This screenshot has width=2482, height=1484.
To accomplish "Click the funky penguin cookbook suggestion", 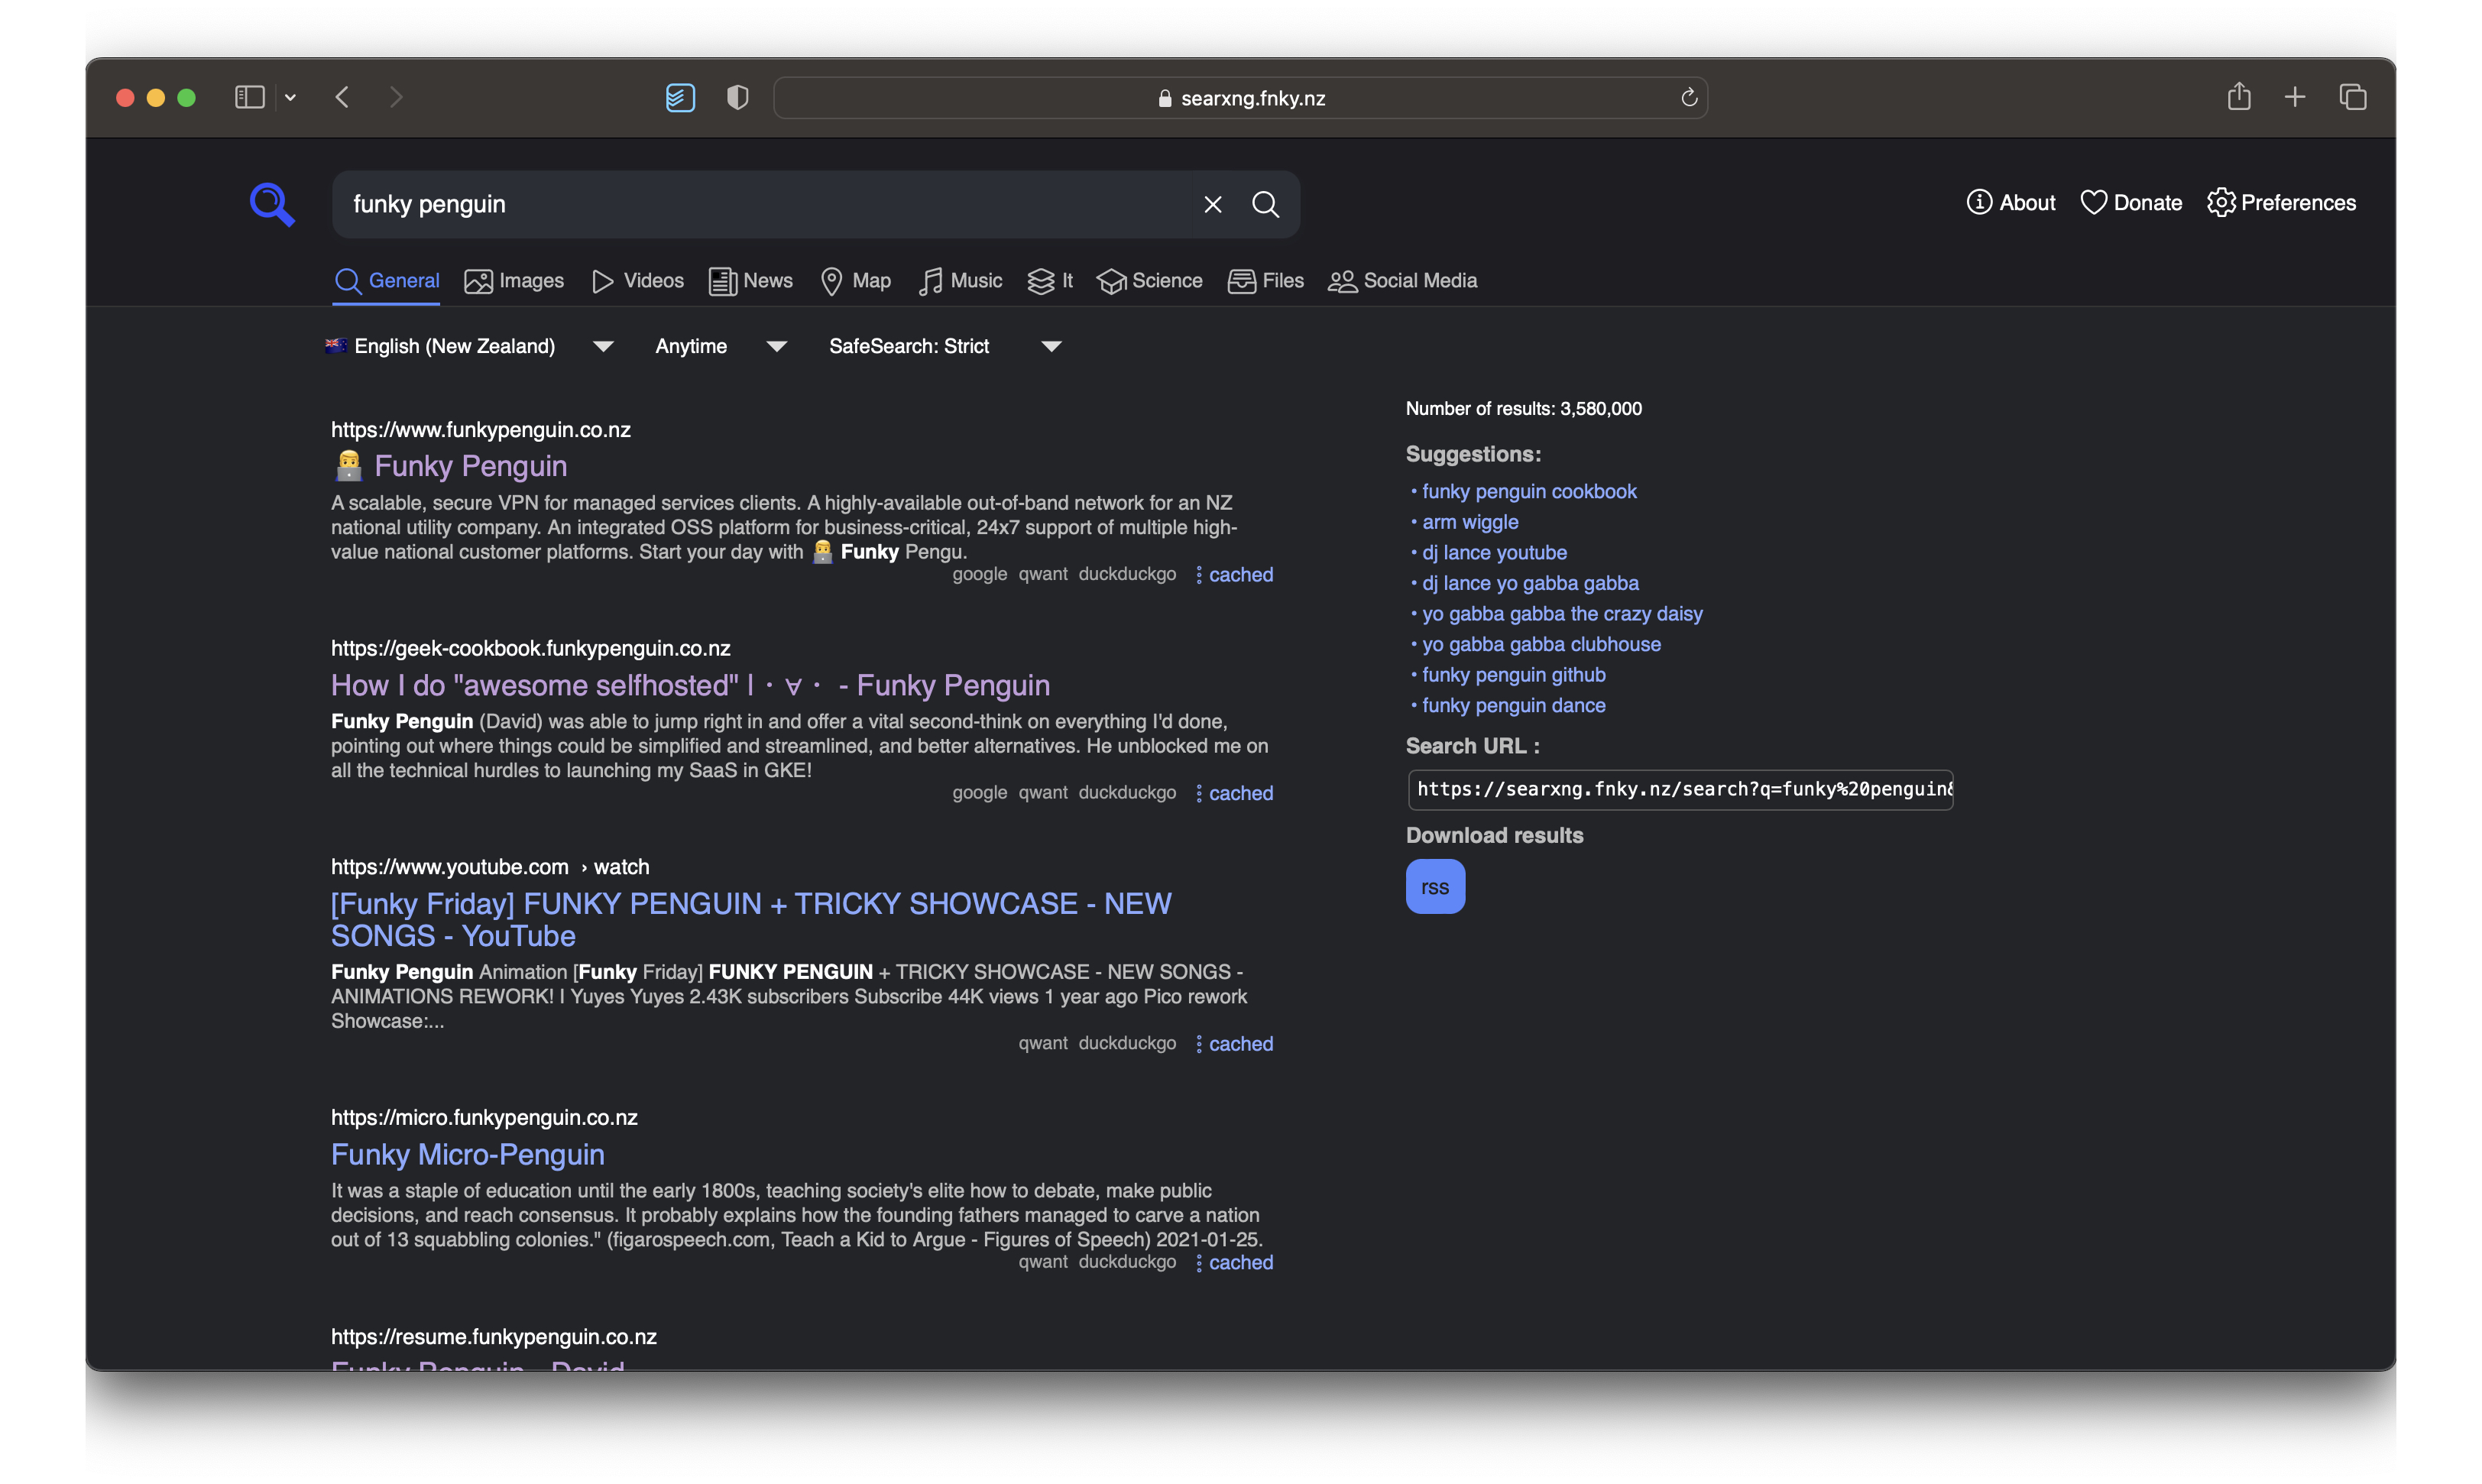I will pos(1528,491).
